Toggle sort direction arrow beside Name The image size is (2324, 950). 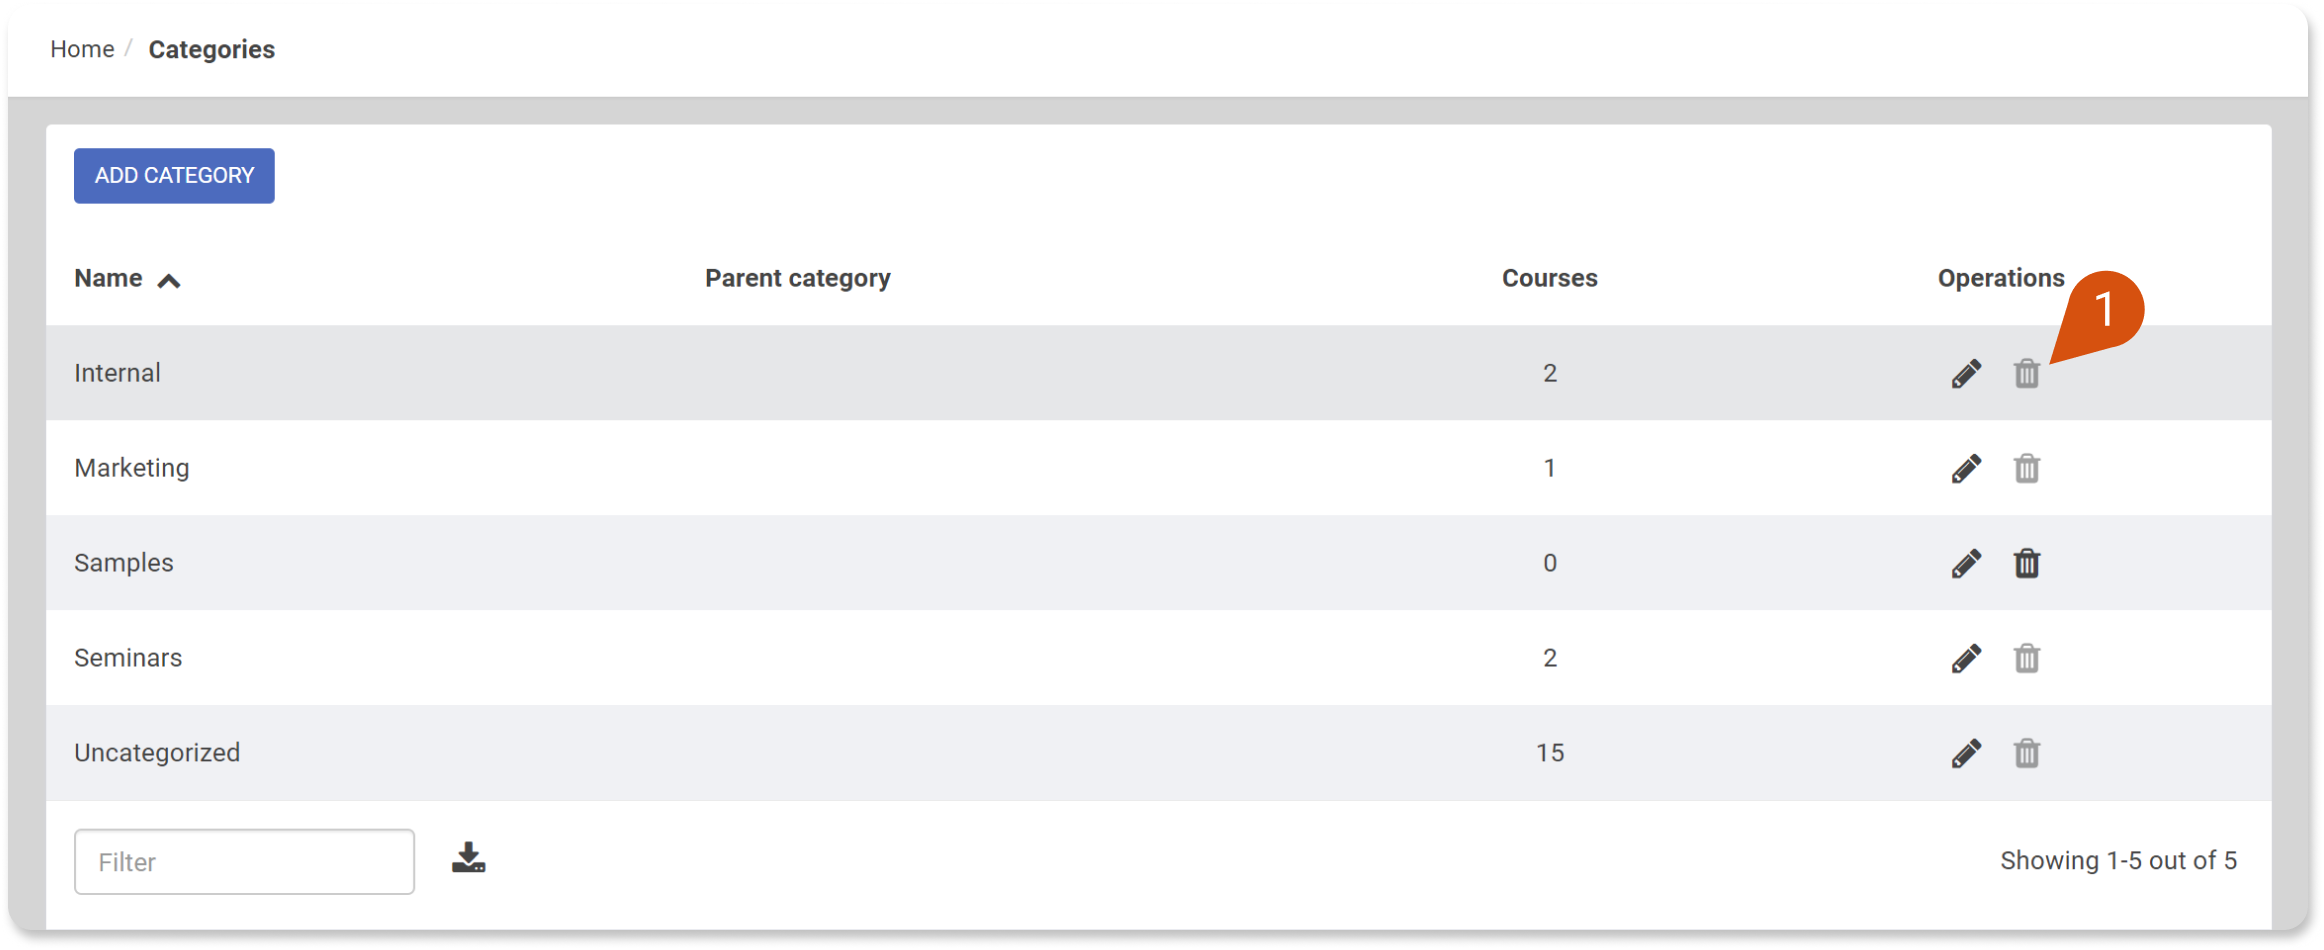point(169,281)
